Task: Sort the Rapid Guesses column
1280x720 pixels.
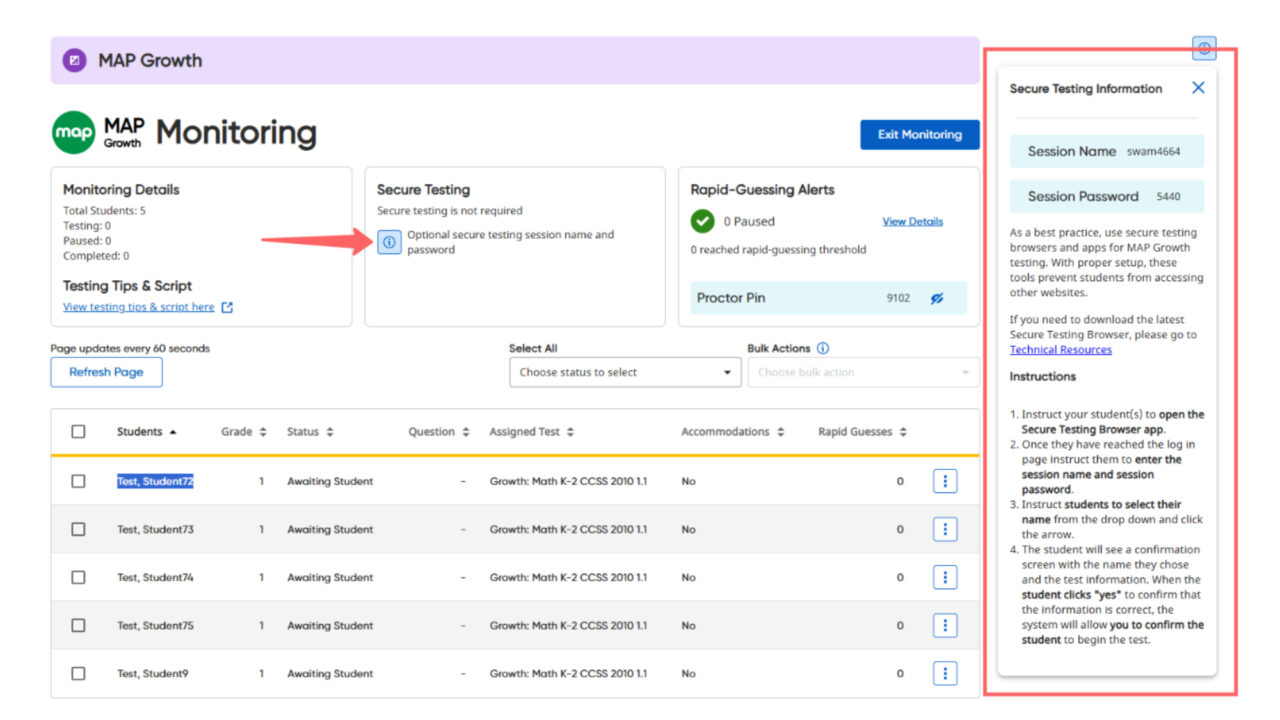Action: click(903, 432)
